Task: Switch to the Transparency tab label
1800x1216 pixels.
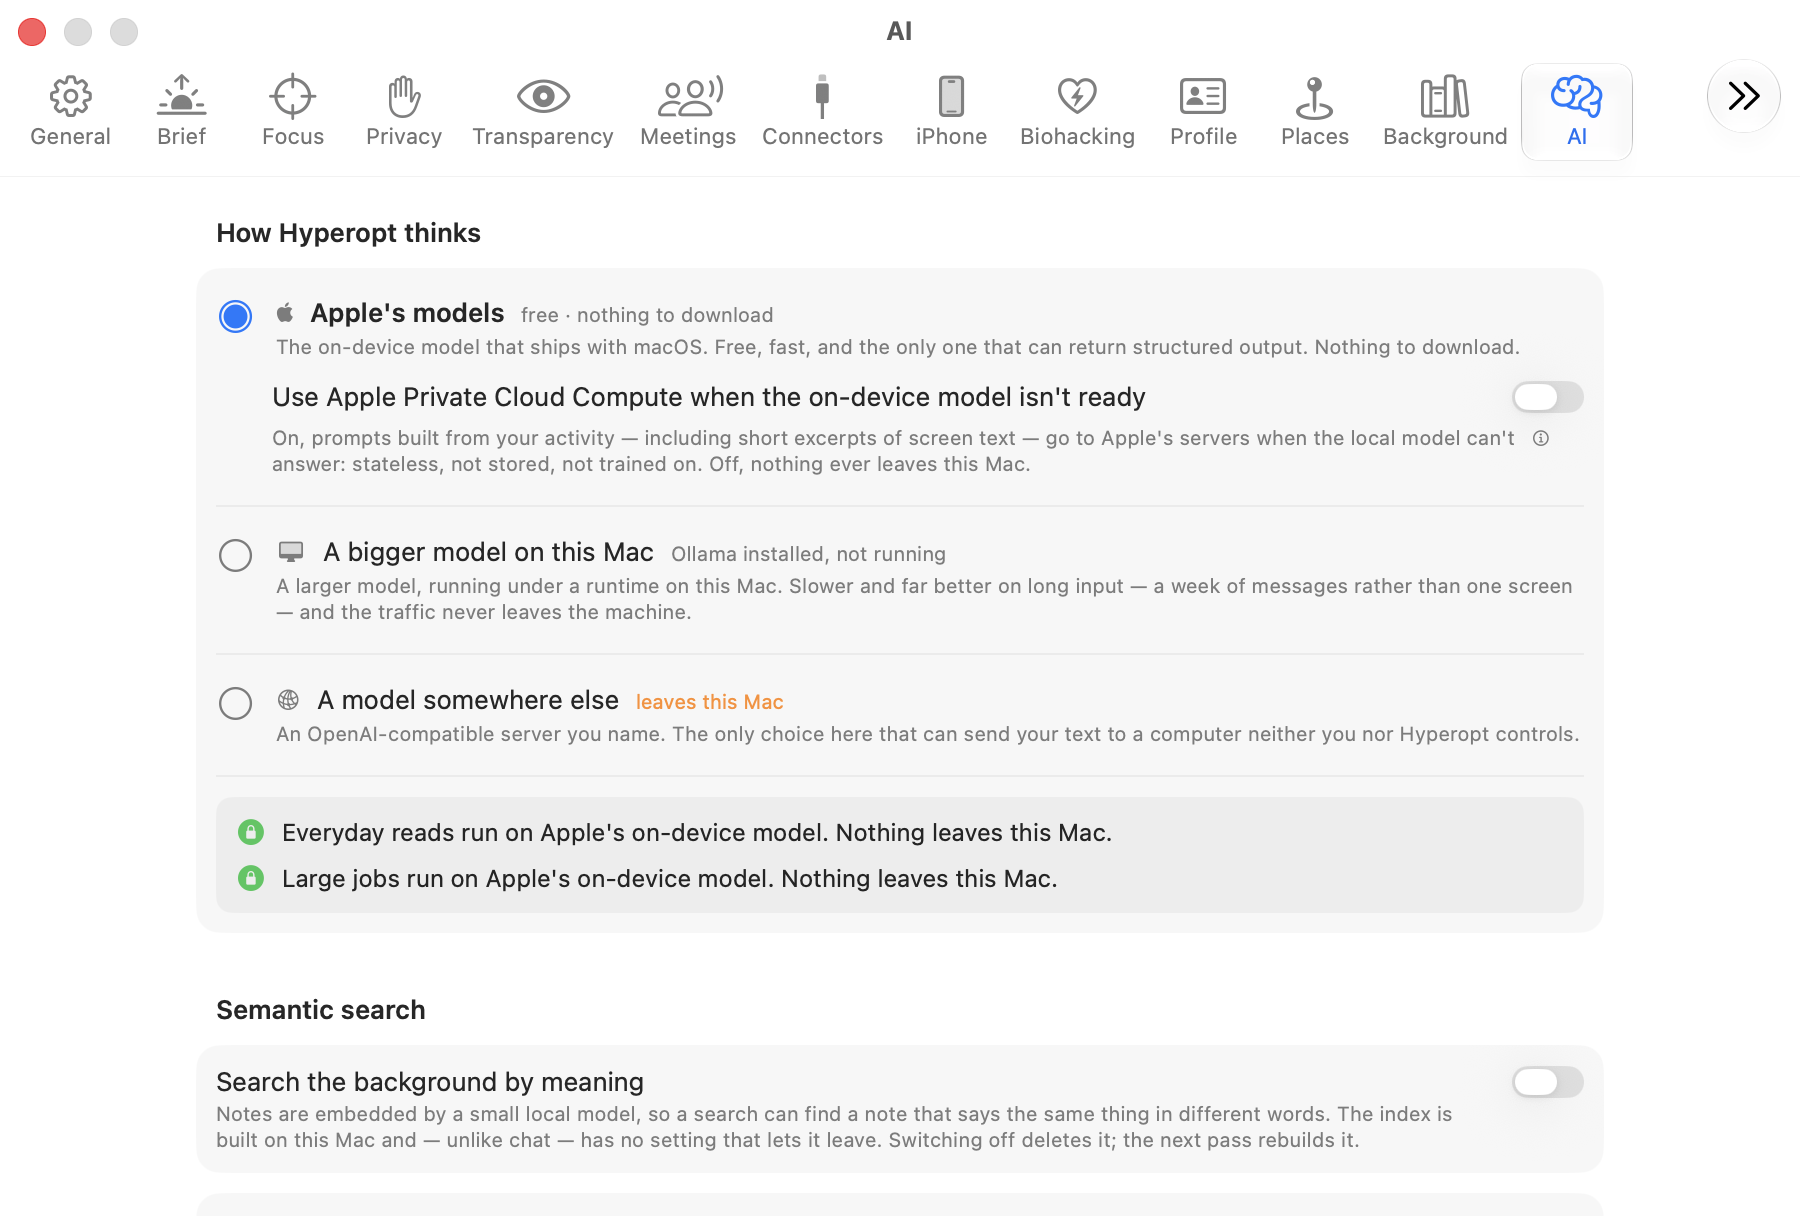Action: pos(543,137)
